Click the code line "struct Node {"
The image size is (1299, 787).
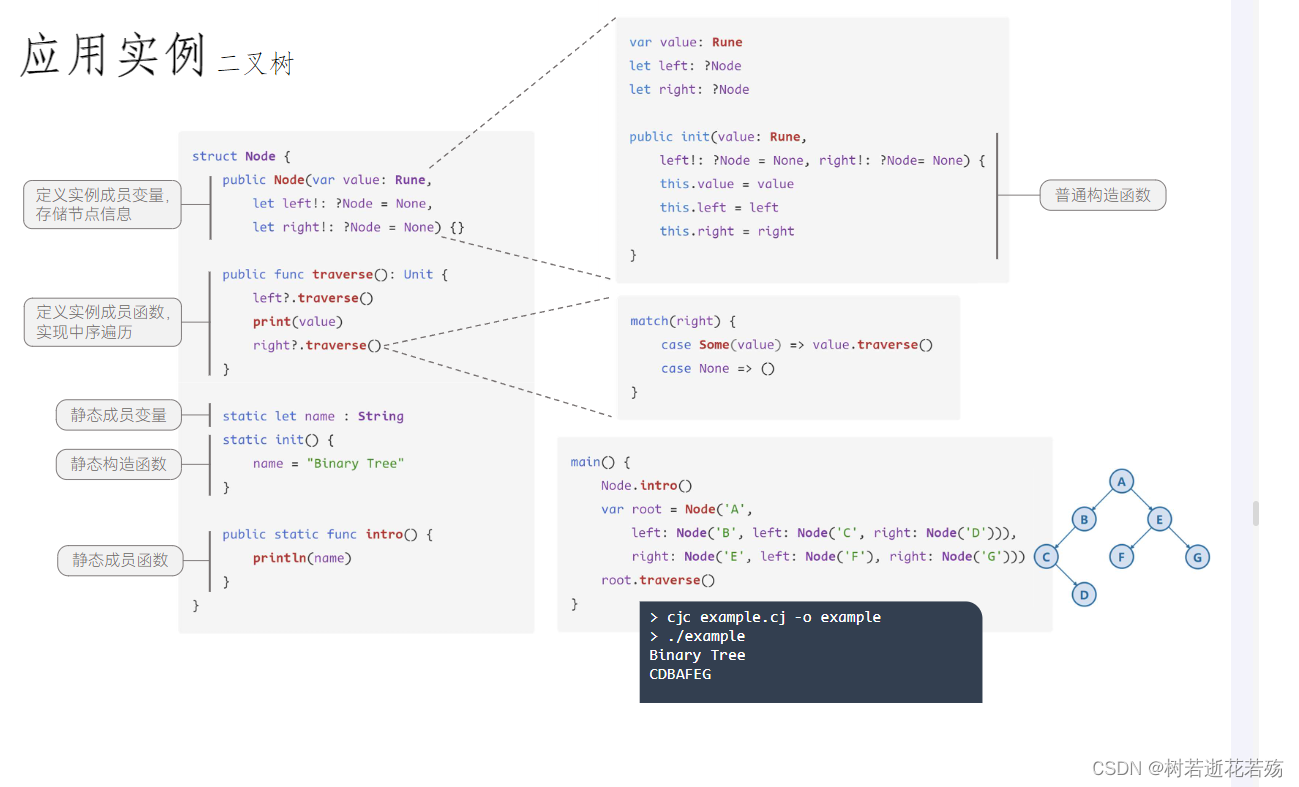(x=241, y=156)
